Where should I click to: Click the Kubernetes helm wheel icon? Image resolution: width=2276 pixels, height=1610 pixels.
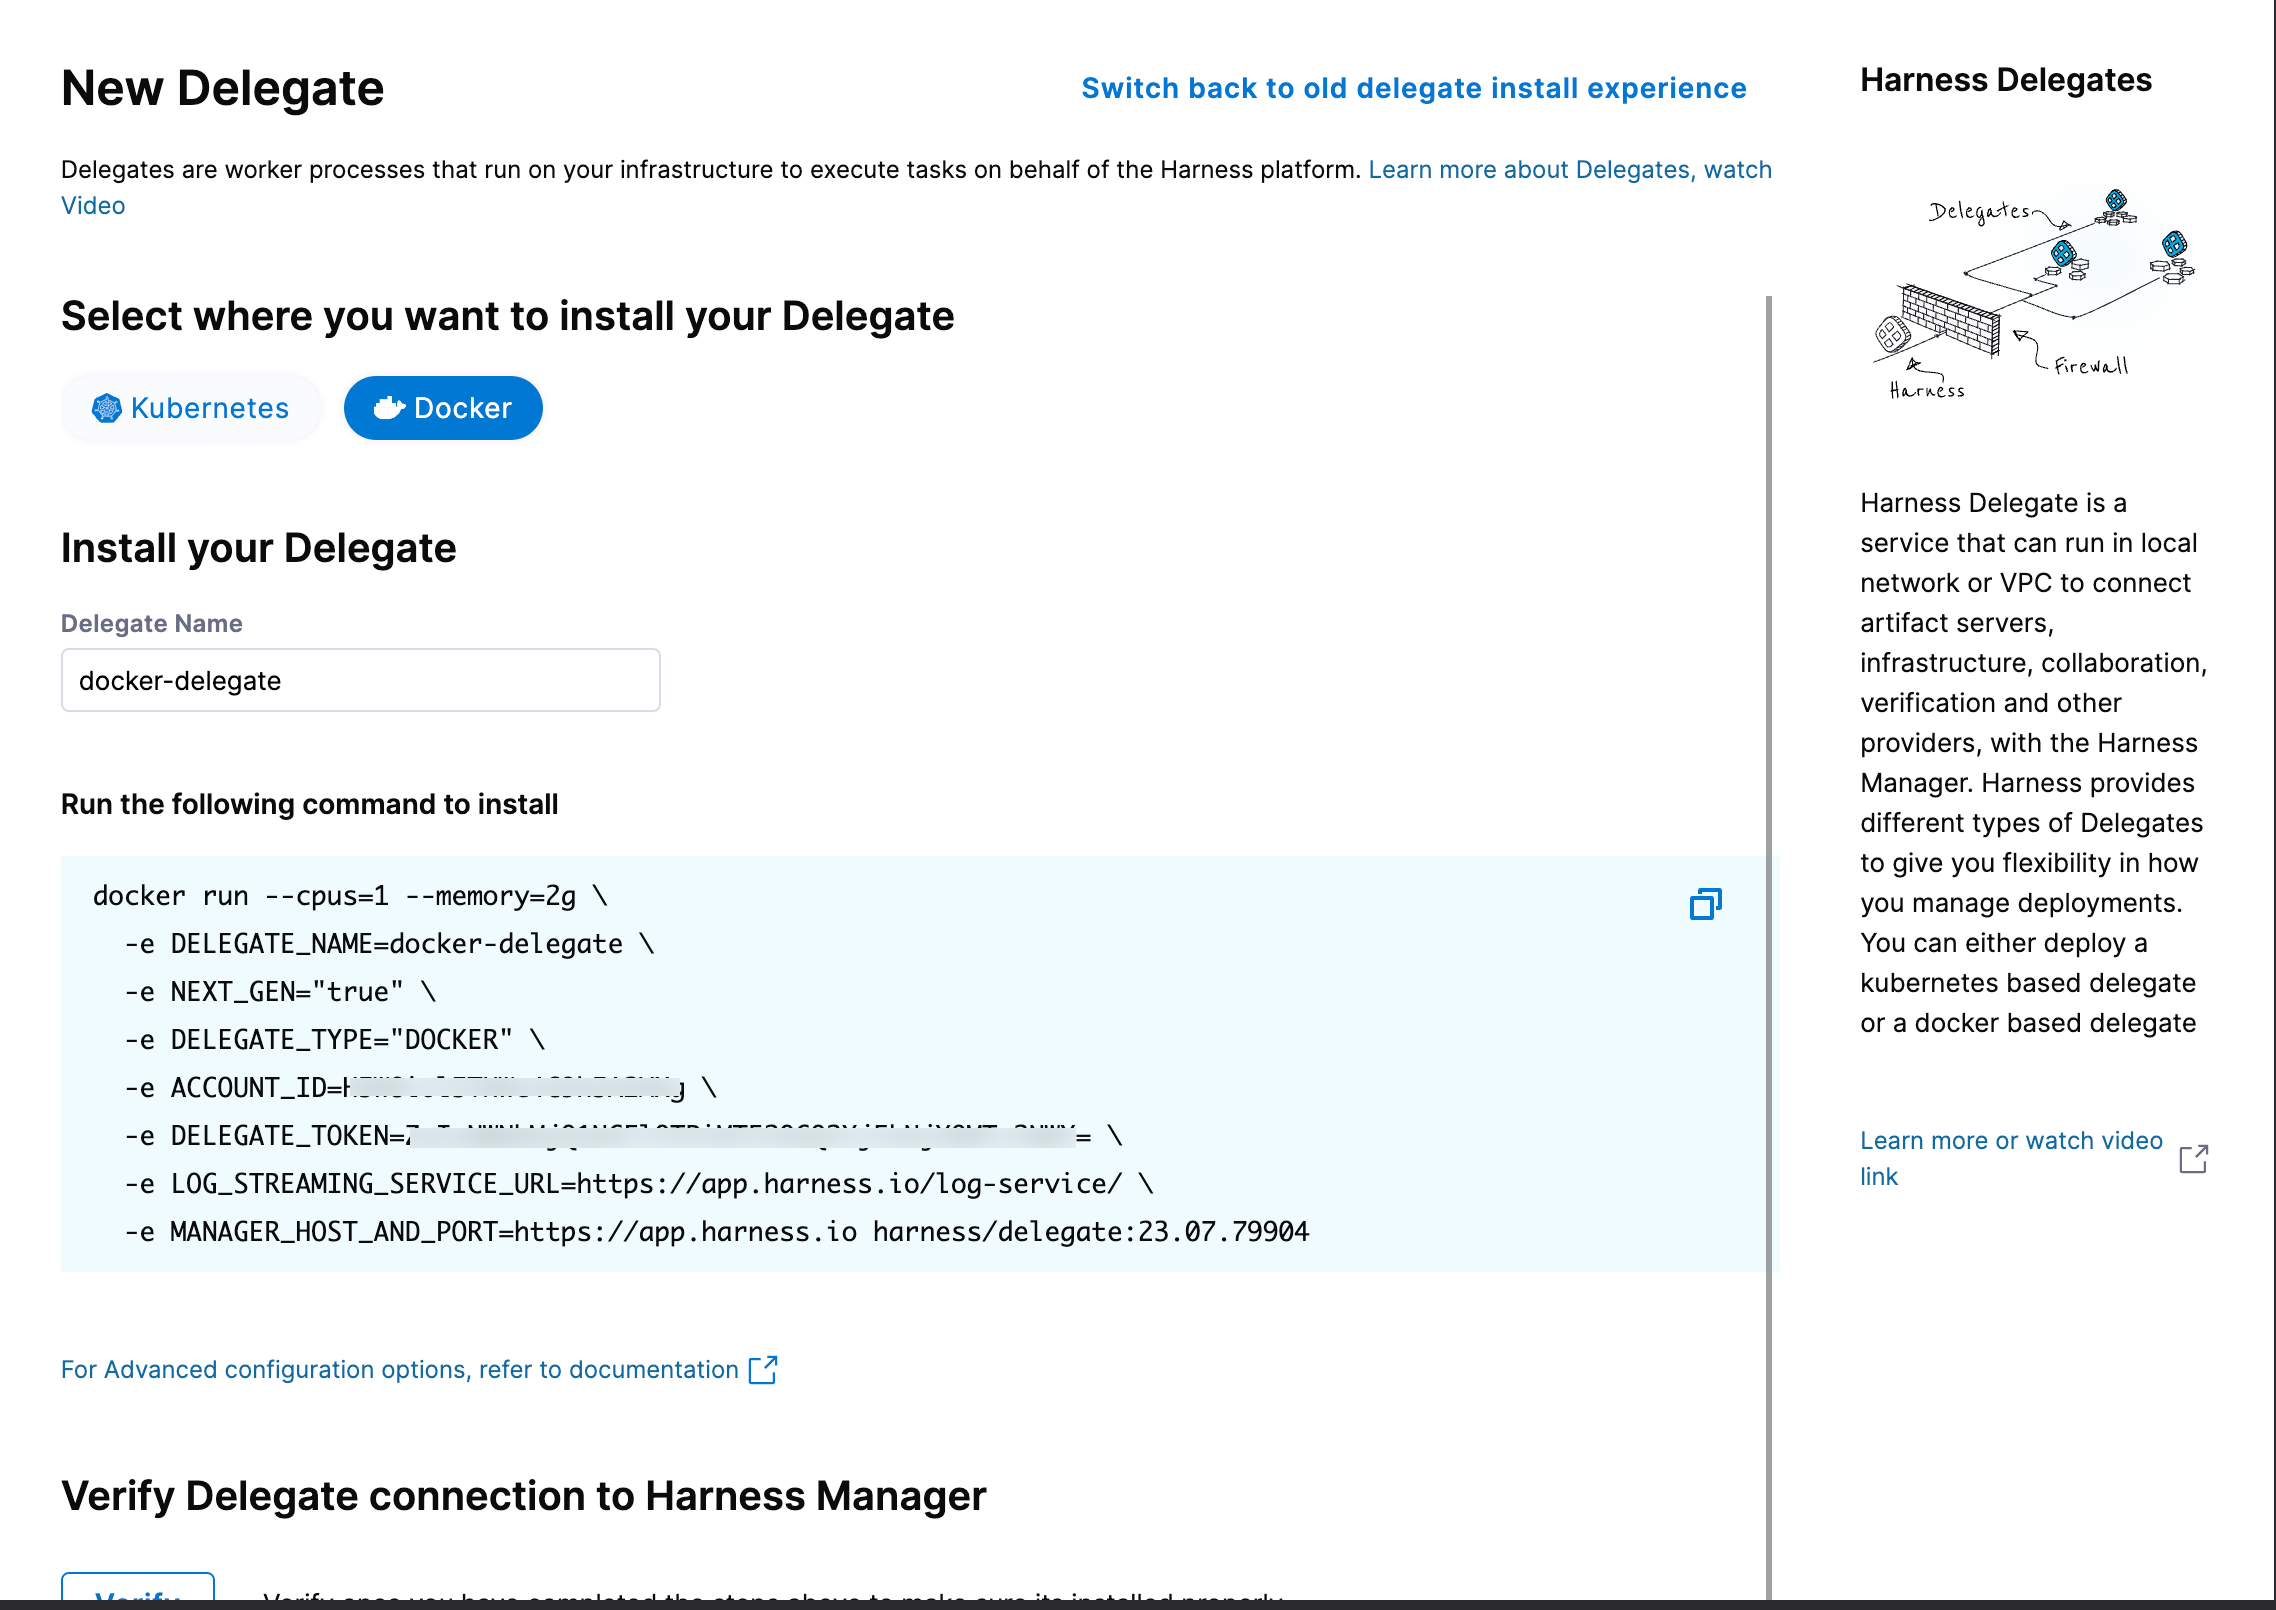(106, 408)
